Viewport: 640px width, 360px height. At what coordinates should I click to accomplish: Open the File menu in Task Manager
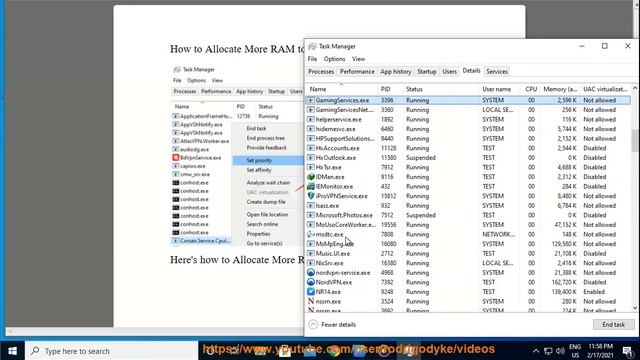coord(312,59)
